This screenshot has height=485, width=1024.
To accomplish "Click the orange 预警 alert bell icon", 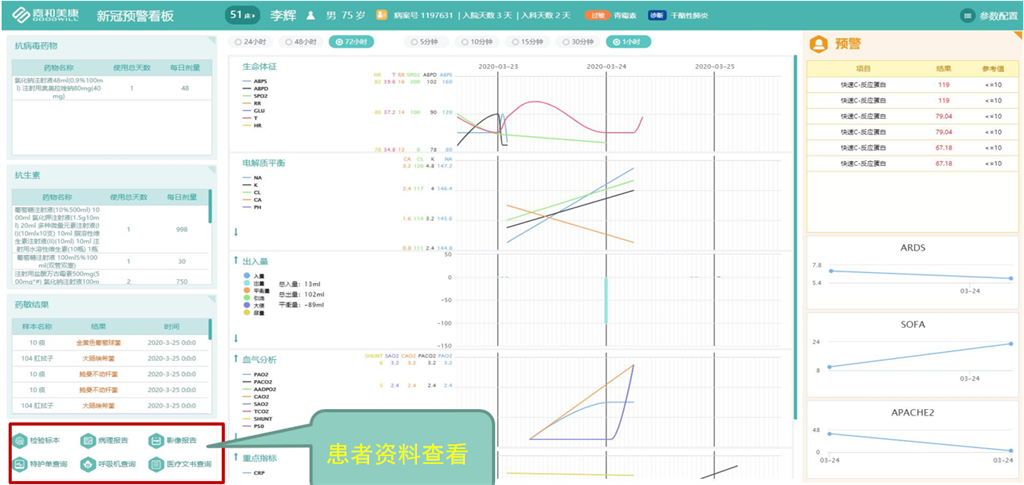I will coord(818,44).
